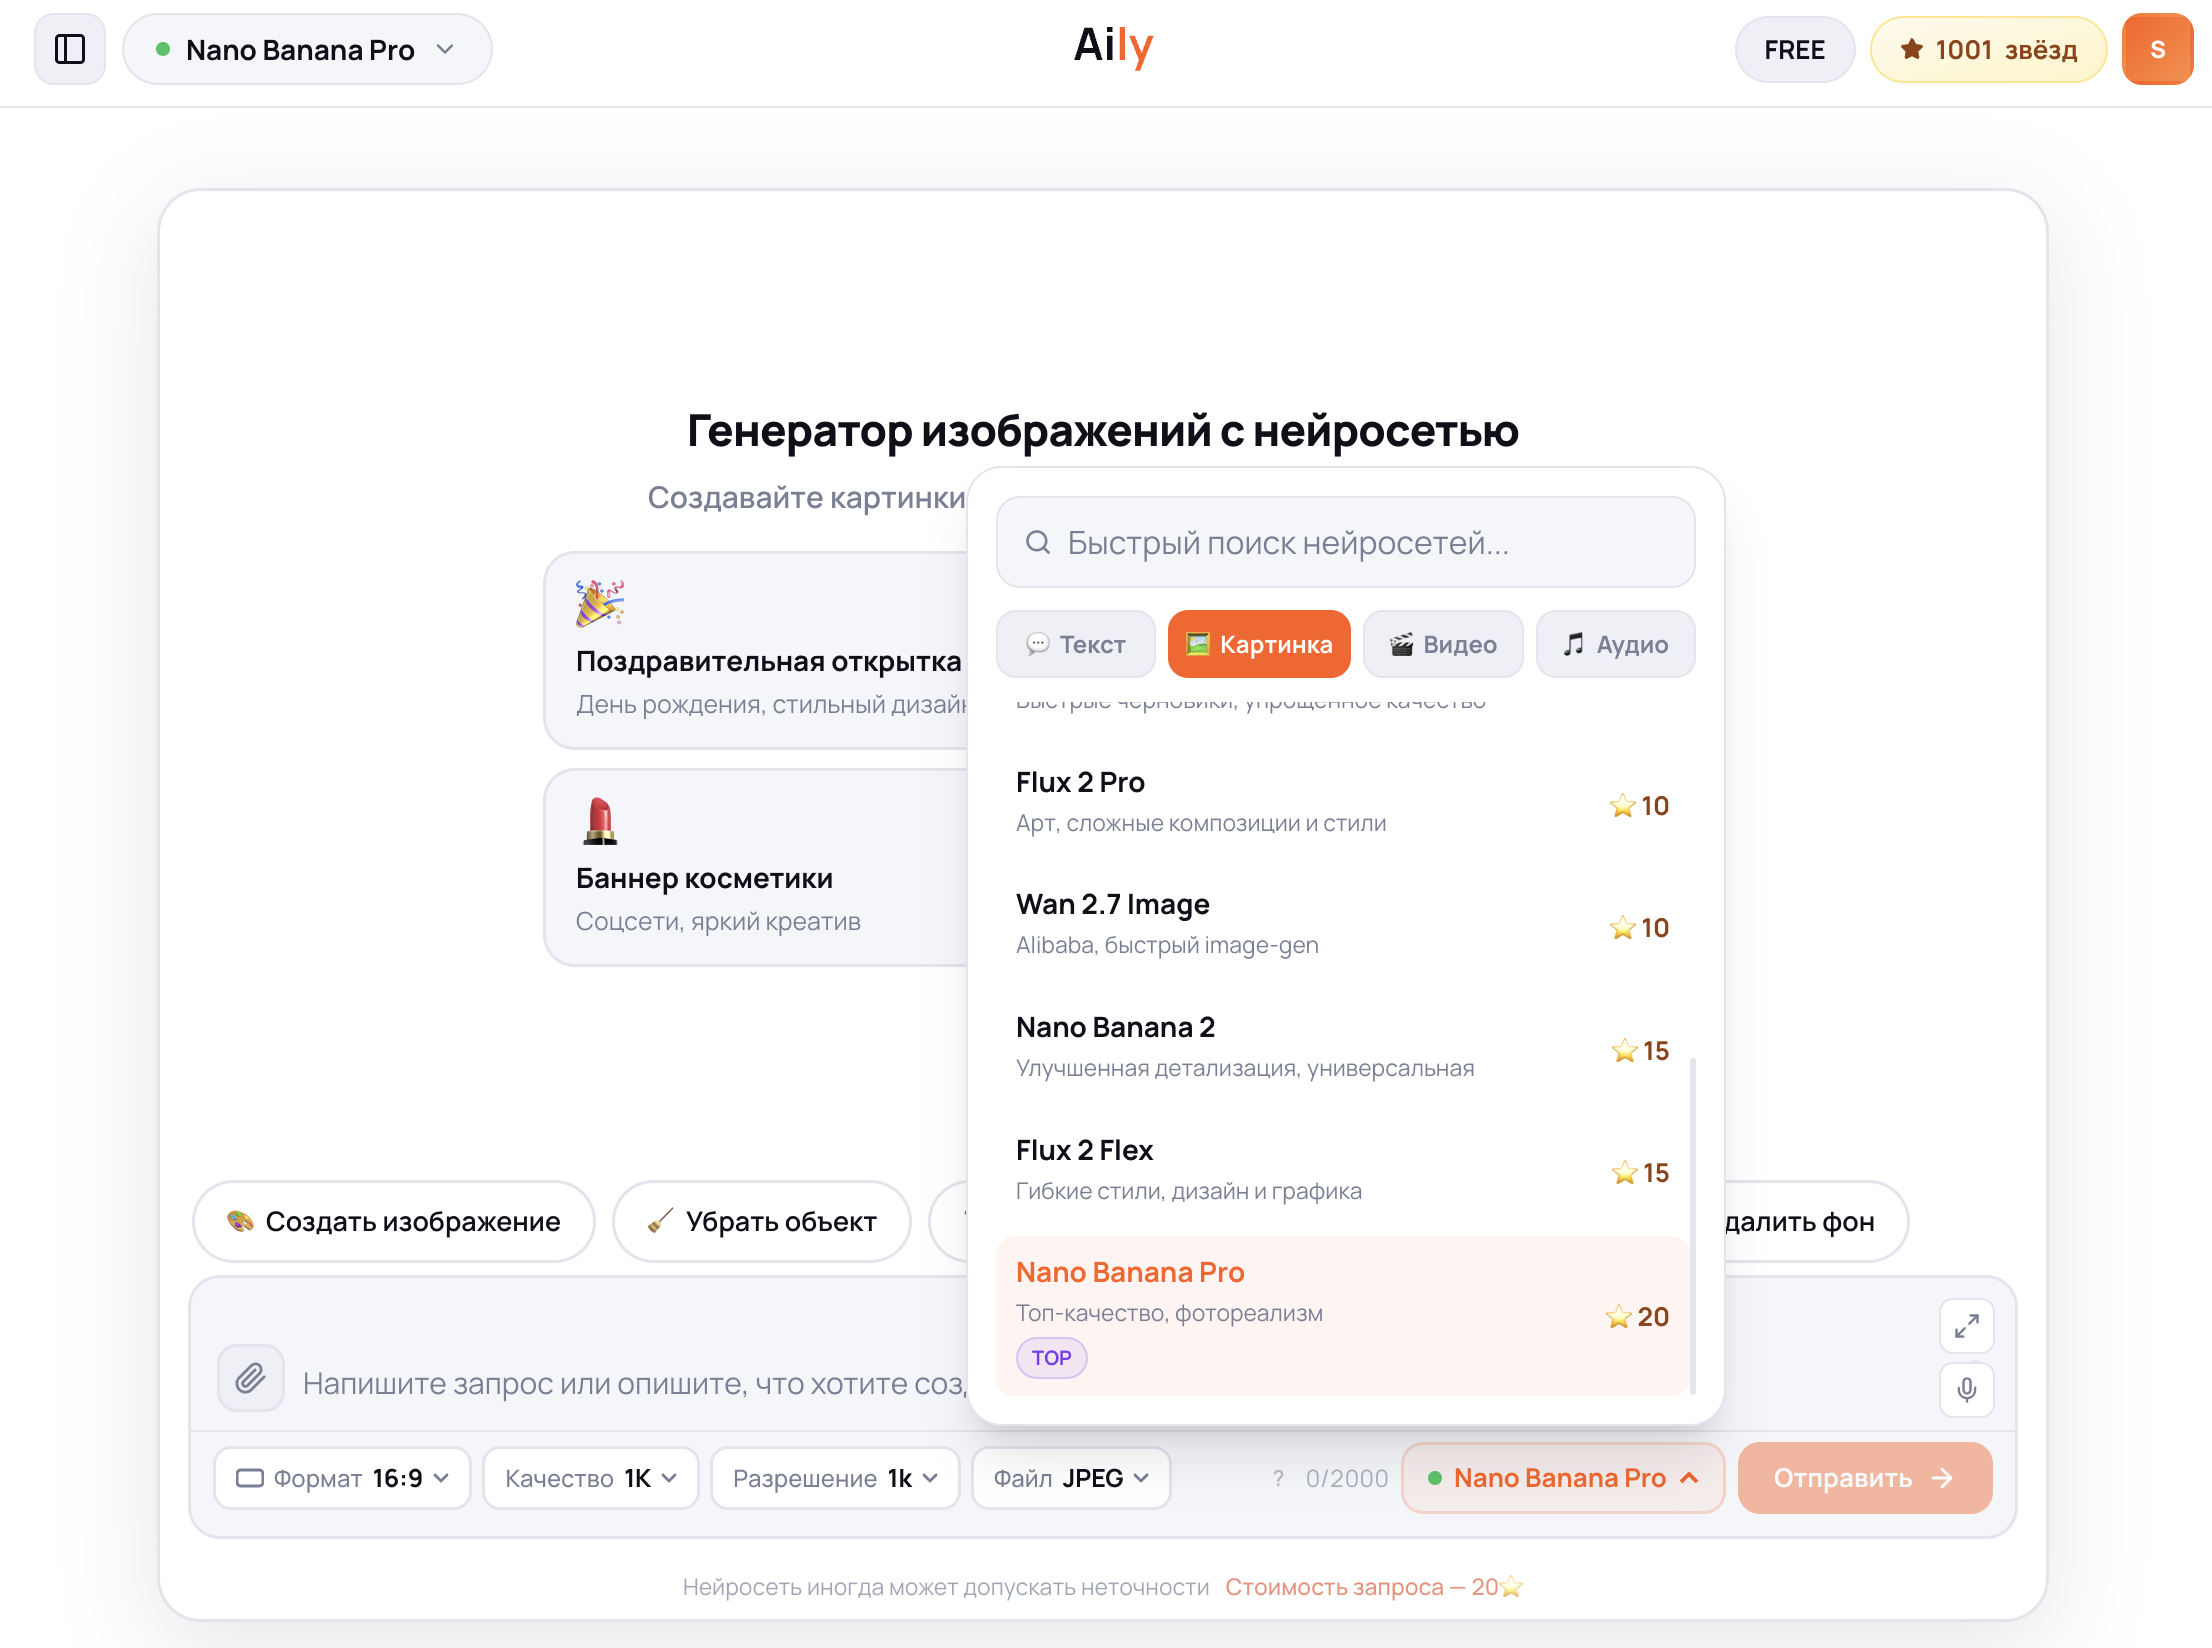2212x1648 pixels.
Task: Click the star cost 20 for Nano Banana Pro
Action: [x=1637, y=1316]
